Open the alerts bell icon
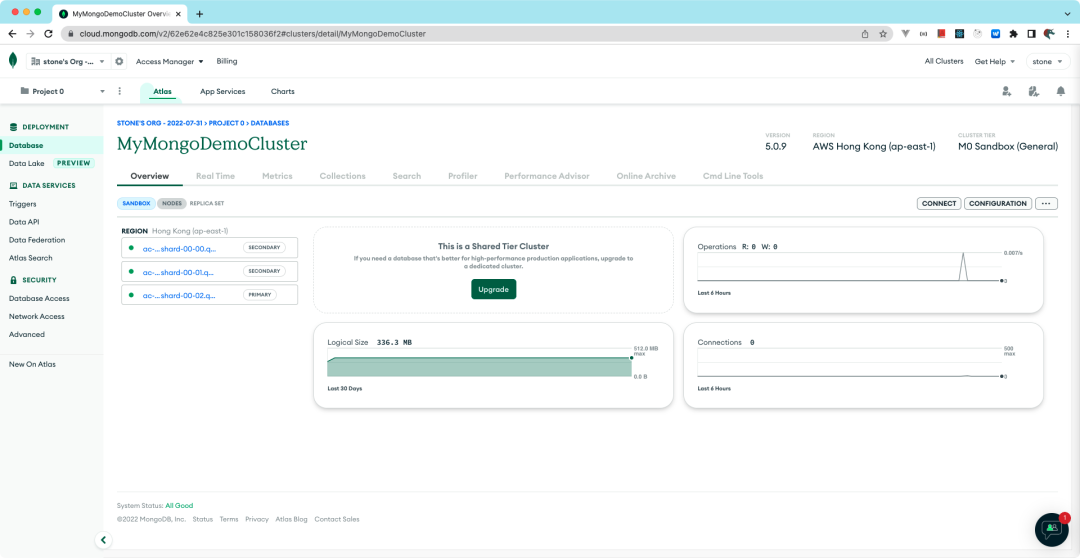The image size is (1080, 558). click(1061, 91)
